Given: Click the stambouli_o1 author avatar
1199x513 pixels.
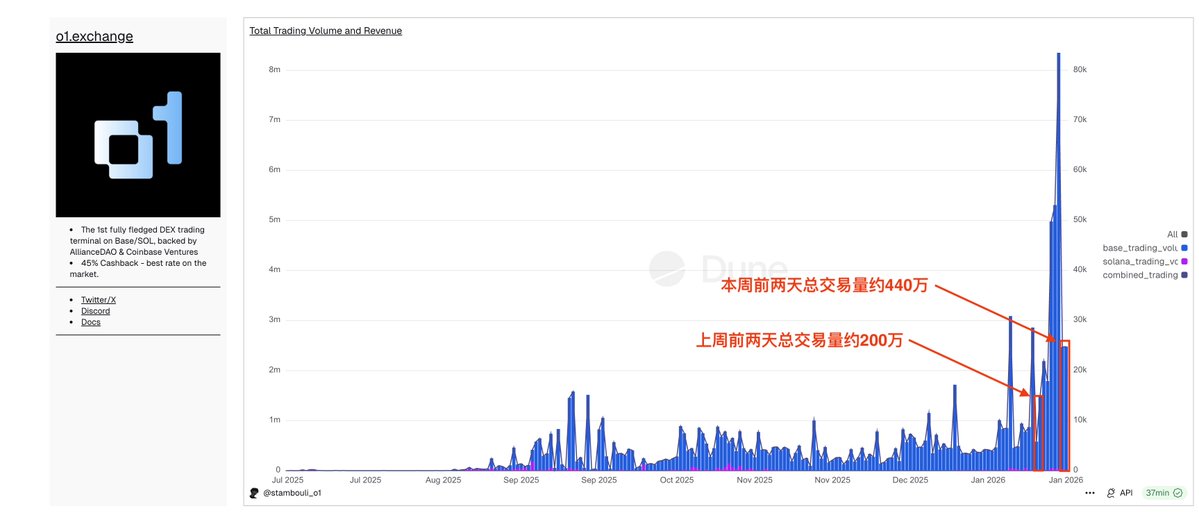Looking at the screenshot, I should click(x=254, y=493).
